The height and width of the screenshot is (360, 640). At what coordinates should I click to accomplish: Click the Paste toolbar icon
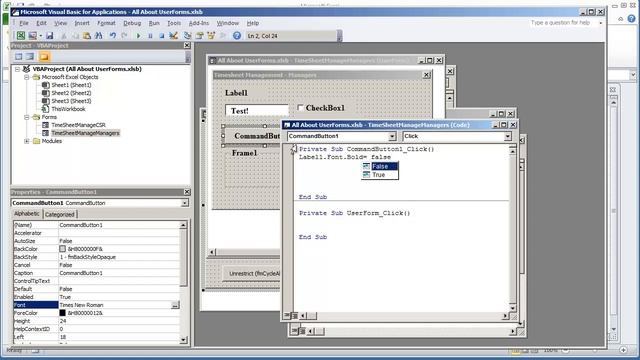(x=87, y=36)
